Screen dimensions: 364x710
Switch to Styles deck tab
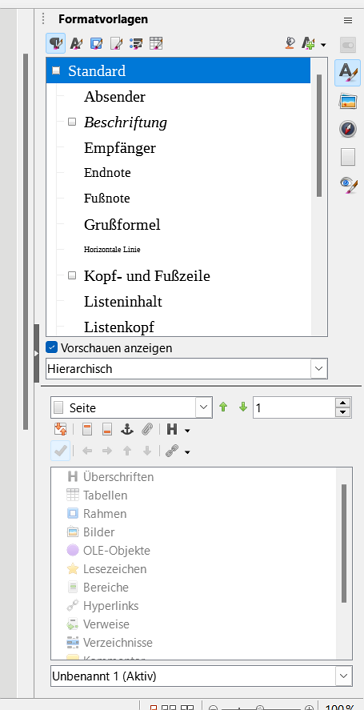point(348,72)
